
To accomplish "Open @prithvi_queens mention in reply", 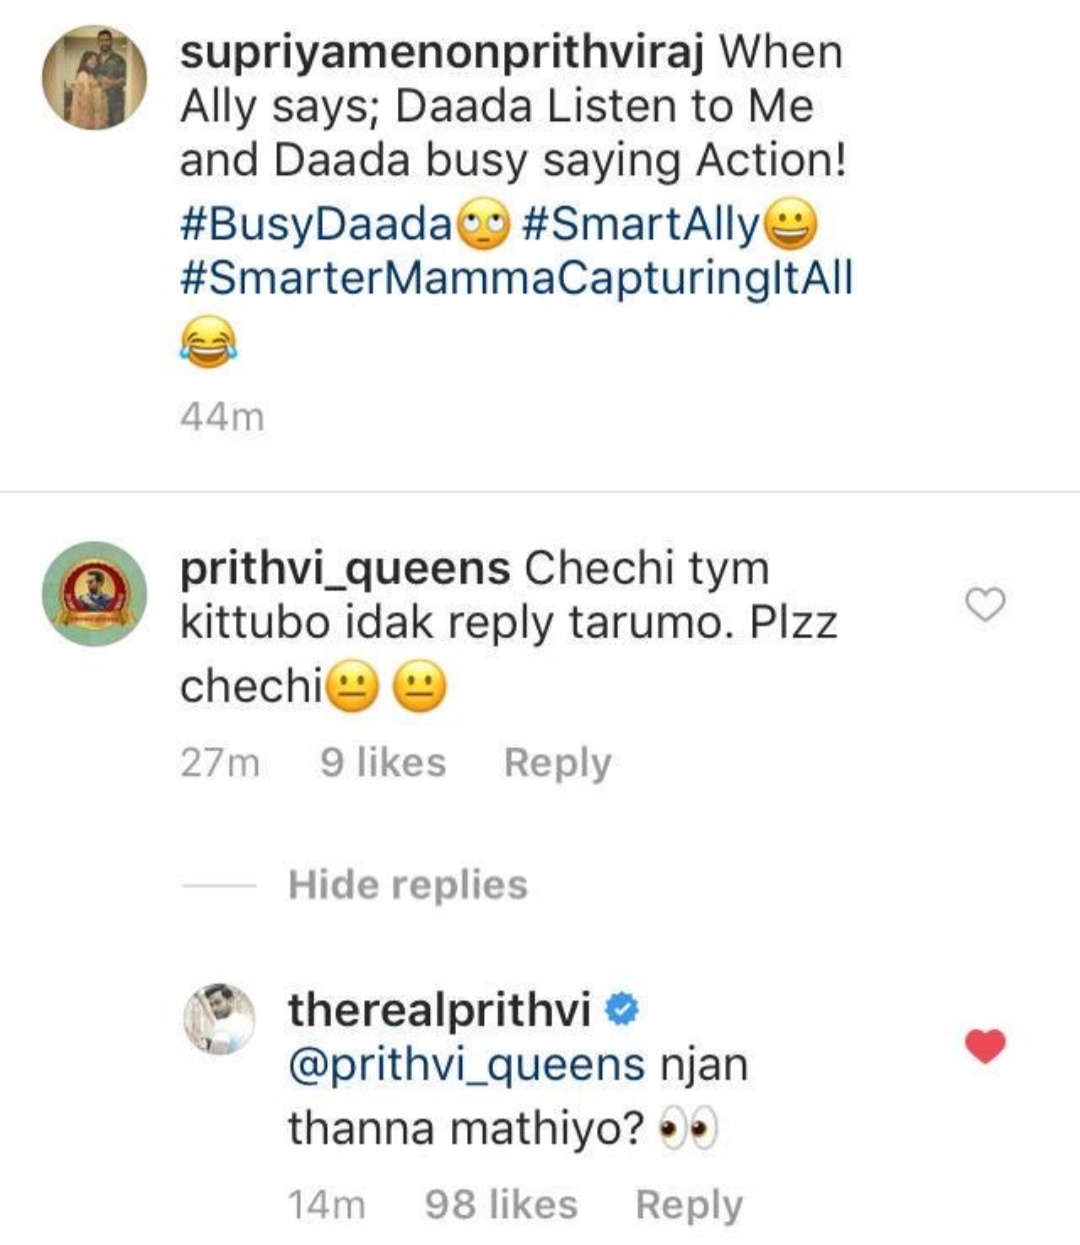I will (466, 1064).
